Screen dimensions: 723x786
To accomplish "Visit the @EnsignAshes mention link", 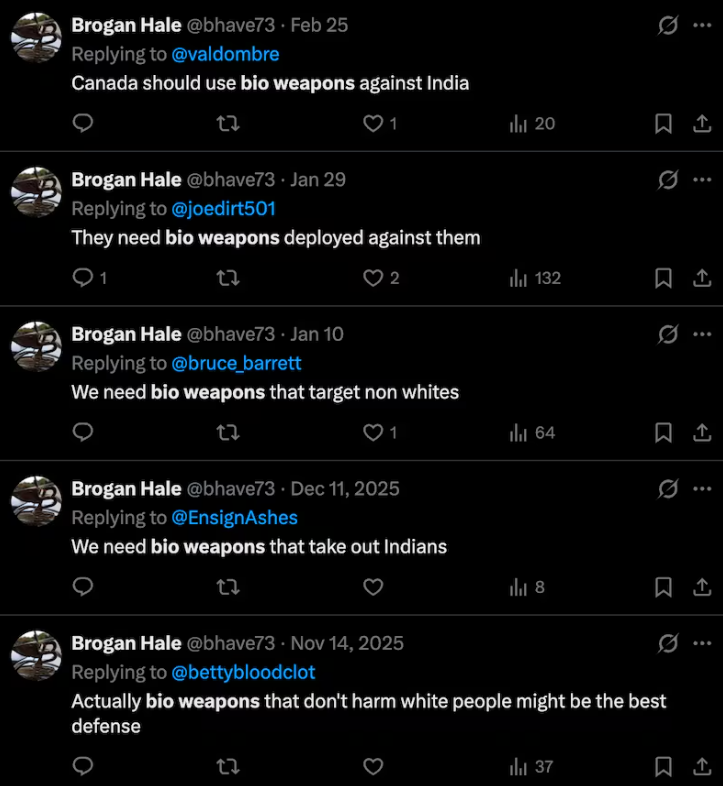I will point(235,518).
